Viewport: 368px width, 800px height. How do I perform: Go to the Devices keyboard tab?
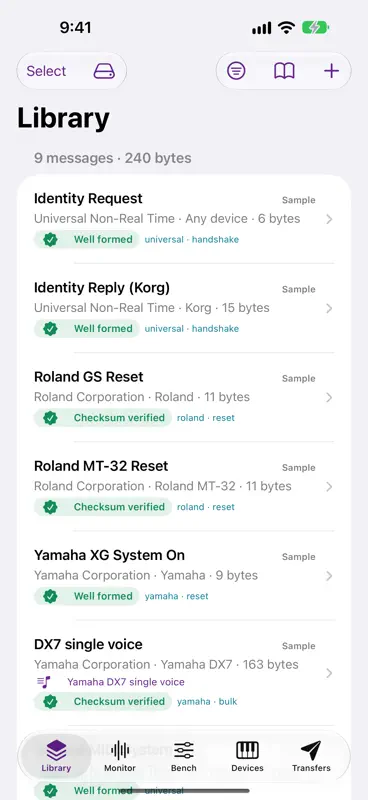point(248,756)
